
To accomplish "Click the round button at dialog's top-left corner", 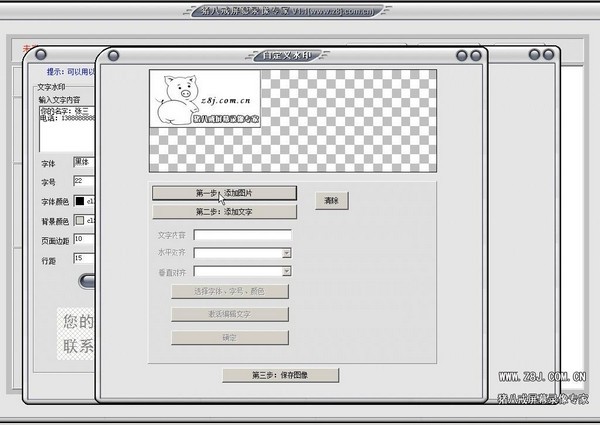I will tap(113, 56).
